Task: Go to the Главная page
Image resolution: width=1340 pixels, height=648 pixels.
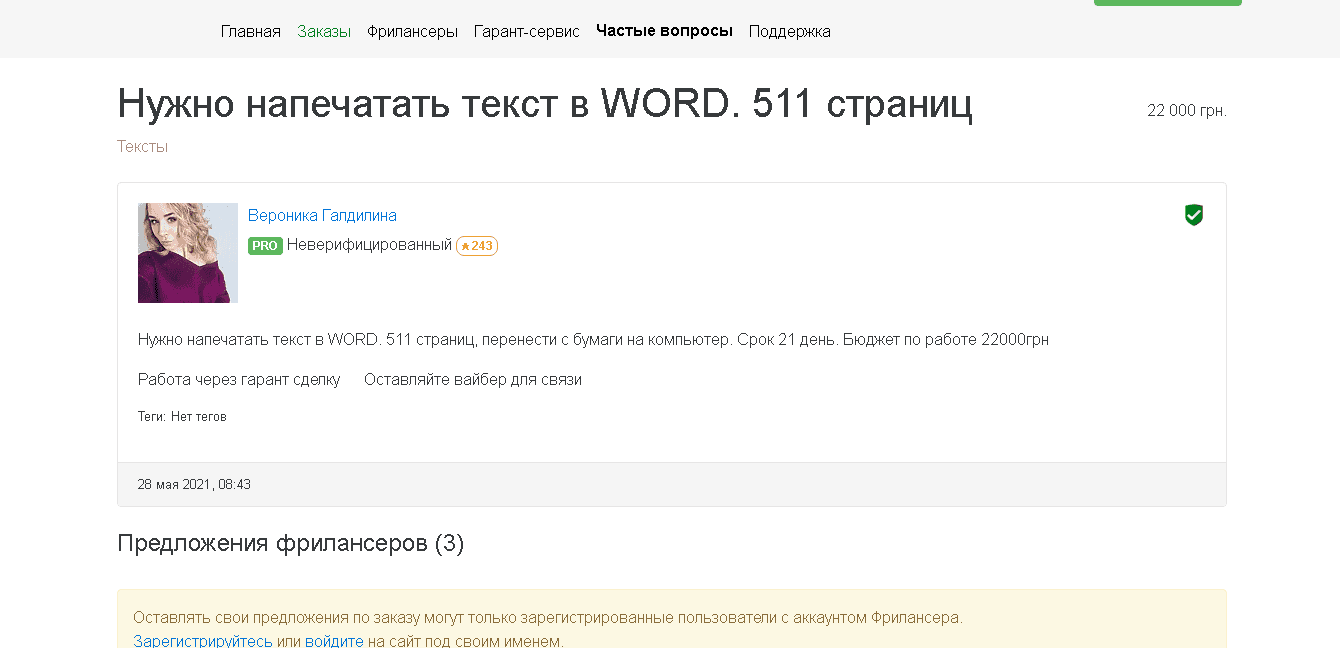Action: 251,31
